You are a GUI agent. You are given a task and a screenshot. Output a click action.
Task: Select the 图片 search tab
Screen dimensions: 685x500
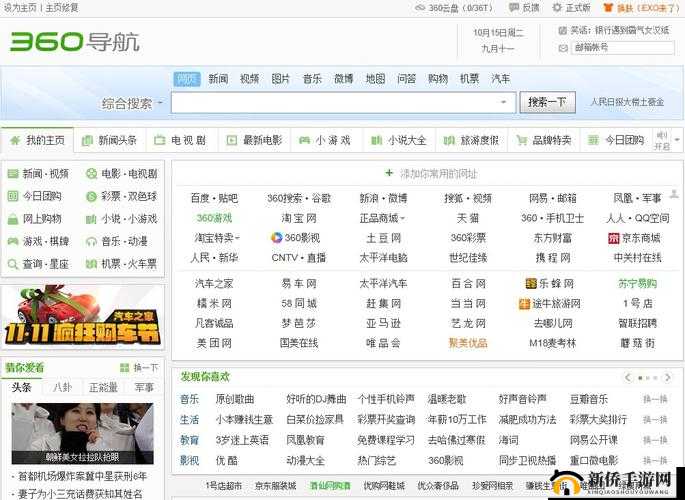(280, 79)
